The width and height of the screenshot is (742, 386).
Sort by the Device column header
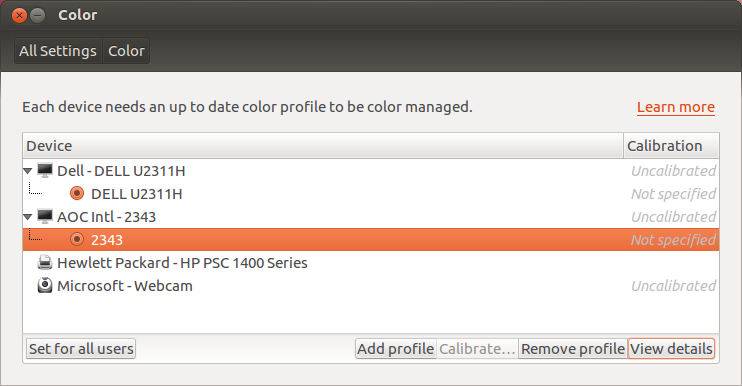pyautogui.click(x=323, y=146)
